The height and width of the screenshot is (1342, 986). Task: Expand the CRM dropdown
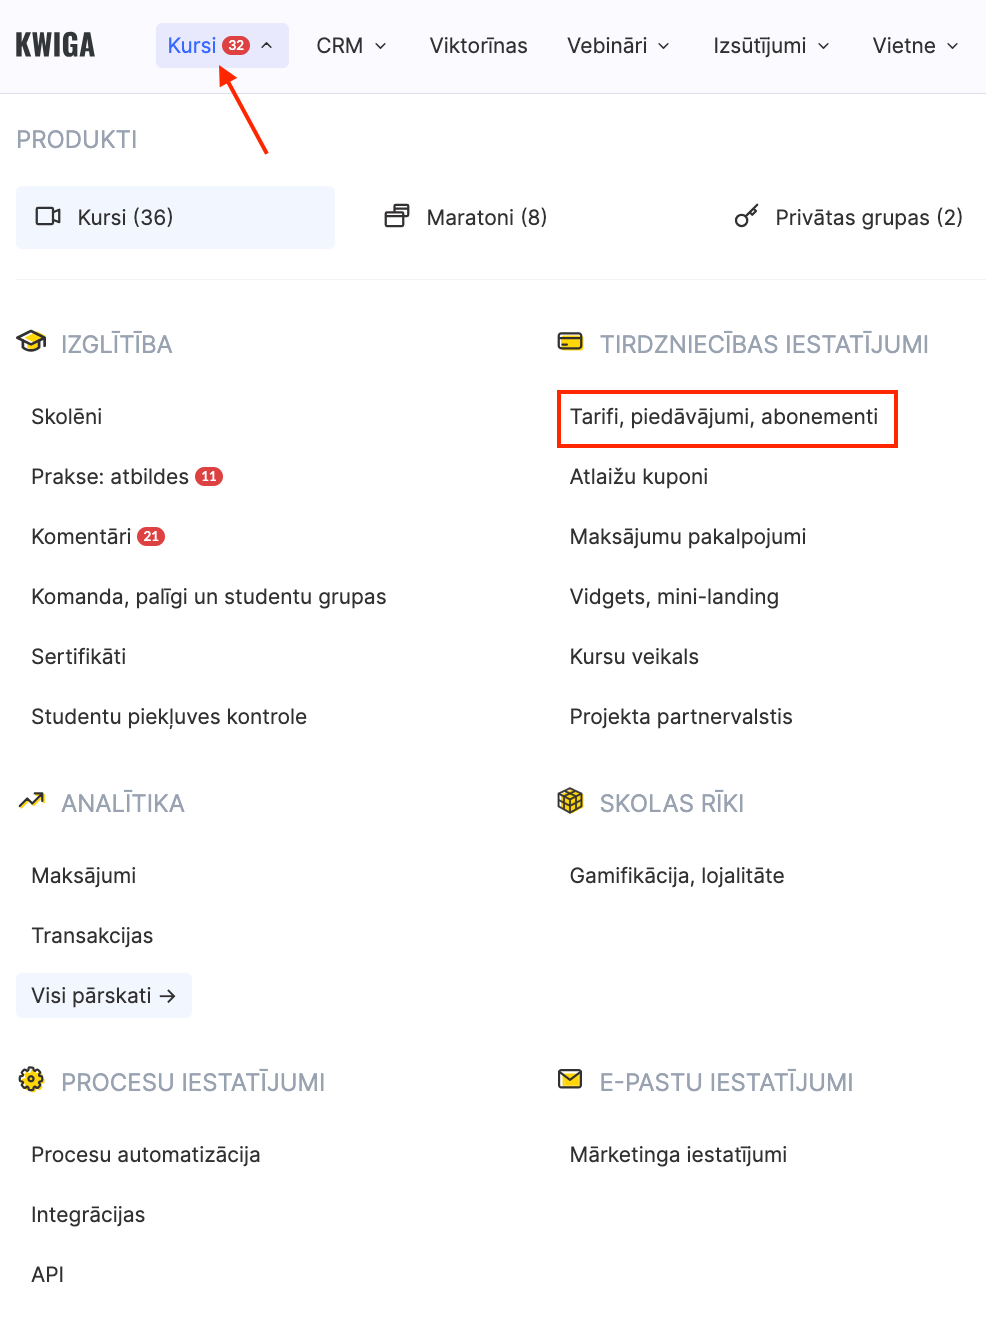[x=351, y=46]
